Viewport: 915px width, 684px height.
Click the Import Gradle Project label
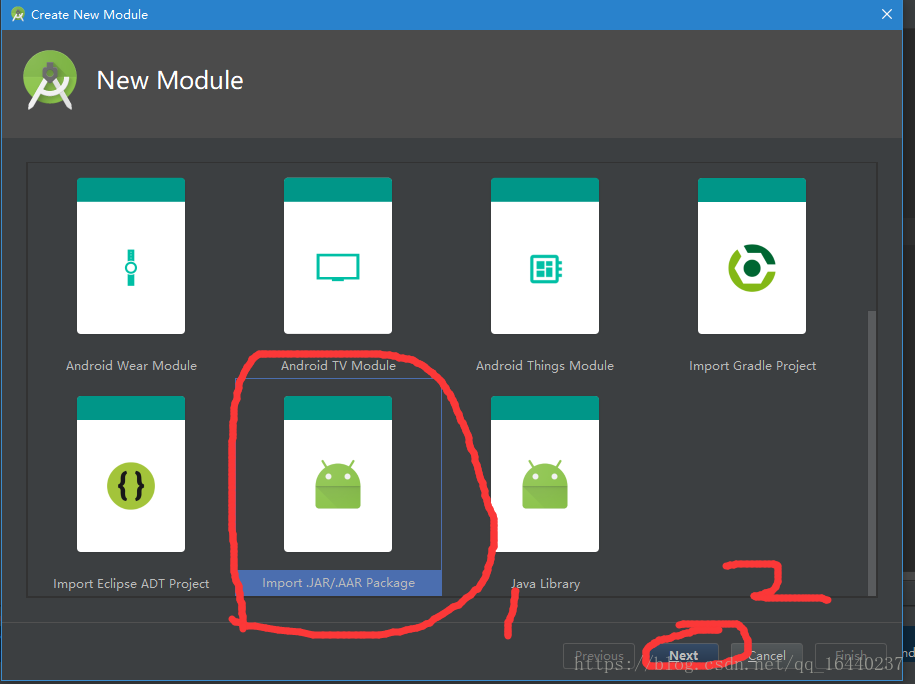pyautogui.click(x=752, y=365)
